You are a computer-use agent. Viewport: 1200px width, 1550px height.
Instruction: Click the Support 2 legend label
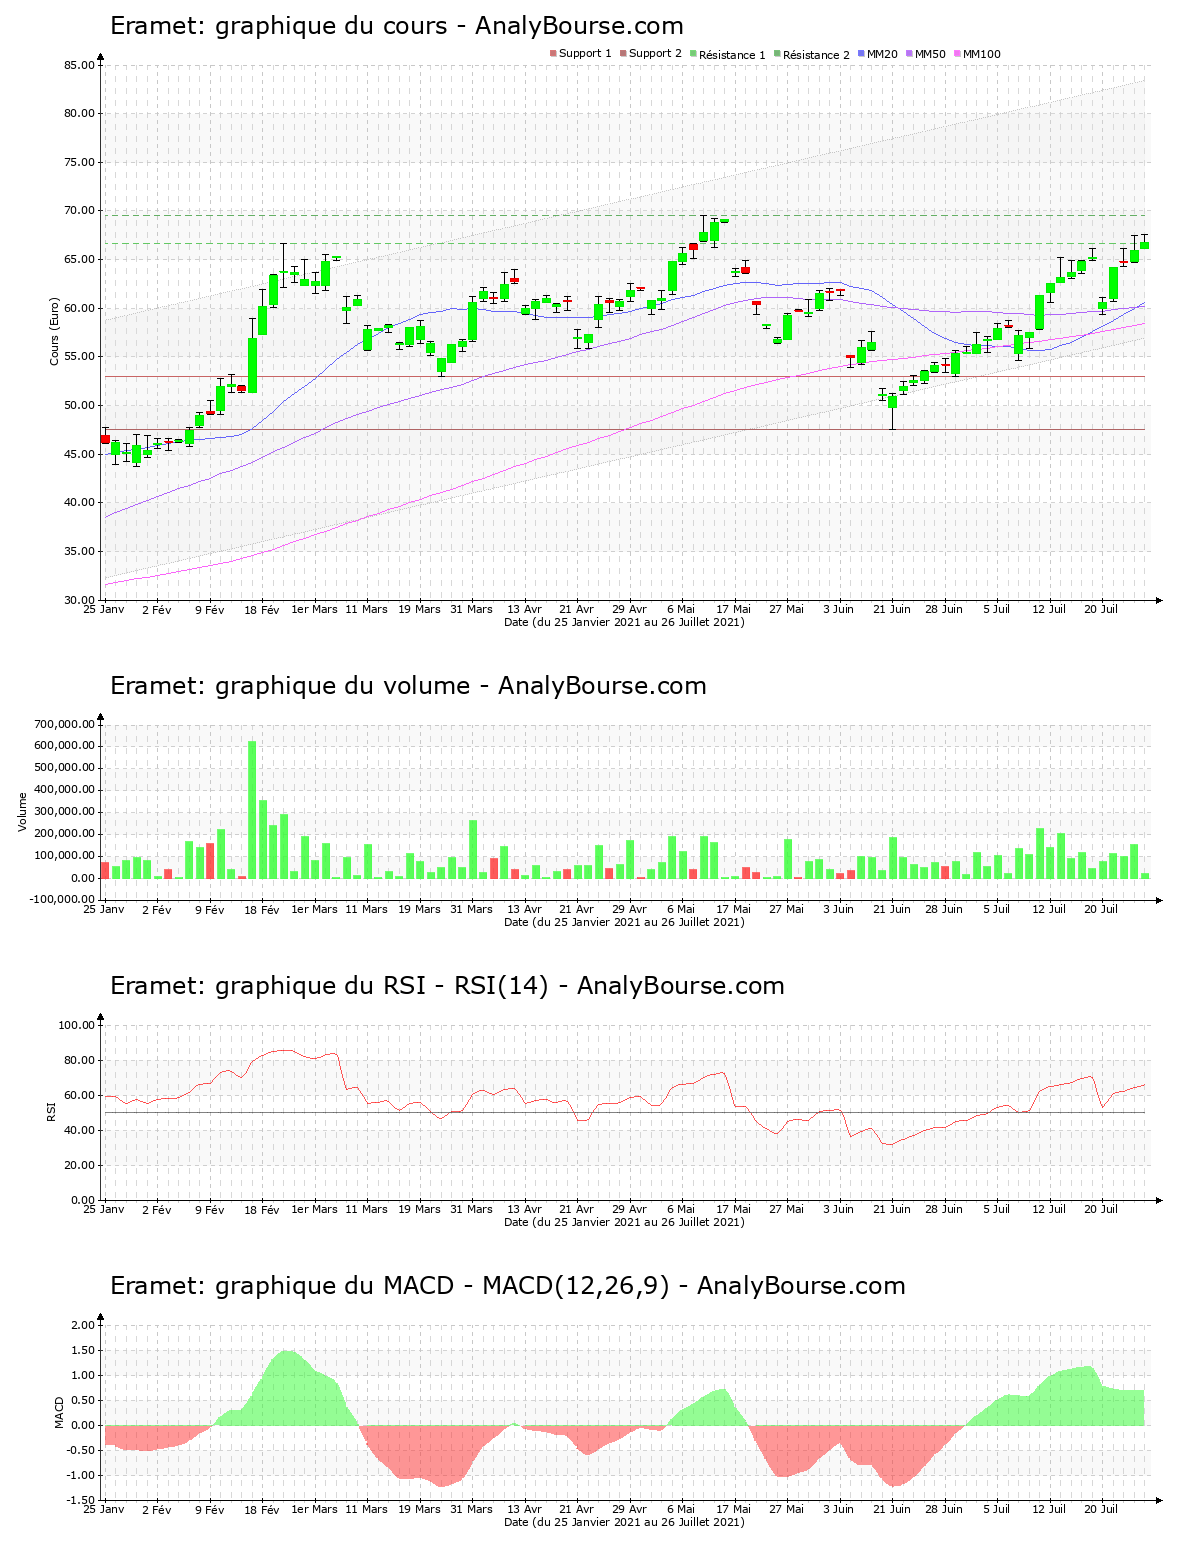655,54
